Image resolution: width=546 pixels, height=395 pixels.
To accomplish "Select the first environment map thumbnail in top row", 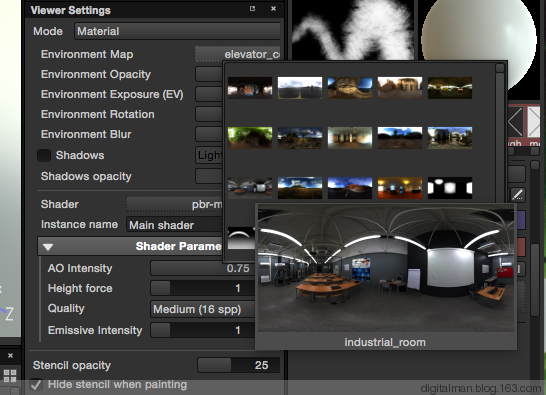I will click(250, 88).
